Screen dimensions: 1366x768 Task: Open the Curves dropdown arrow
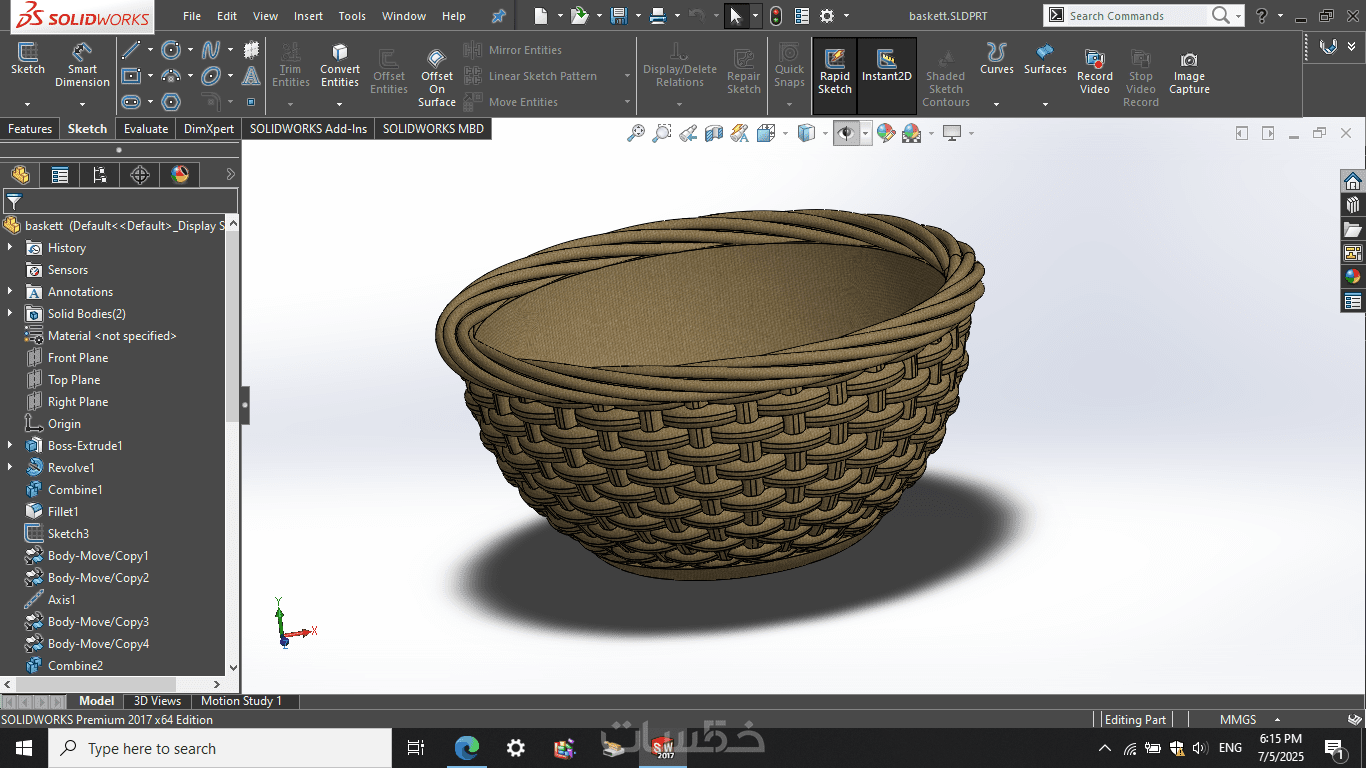pyautogui.click(x=996, y=104)
